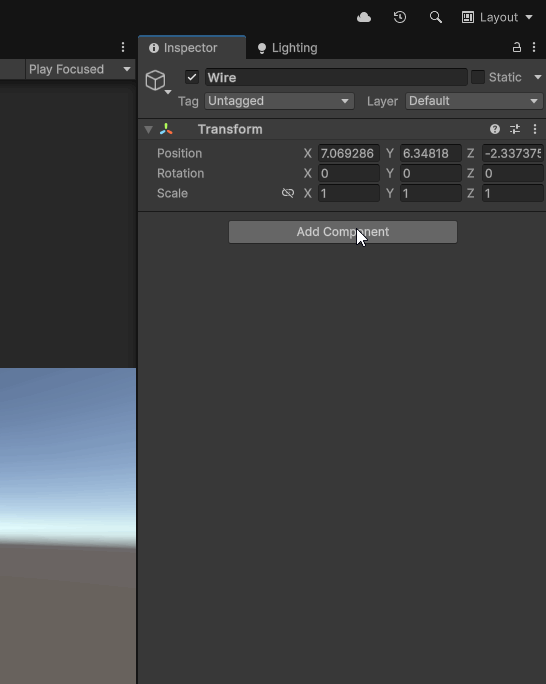This screenshot has width=546, height=684.
Task: Click the Add Component button
Action: pyautogui.click(x=343, y=232)
